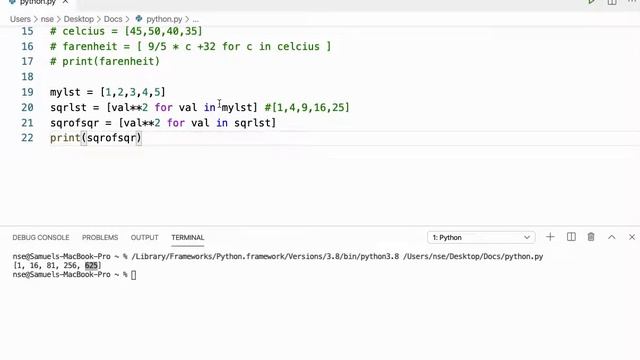Click the Users breadcrumb segment
The height and width of the screenshot is (360, 640).
coord(20,19)
